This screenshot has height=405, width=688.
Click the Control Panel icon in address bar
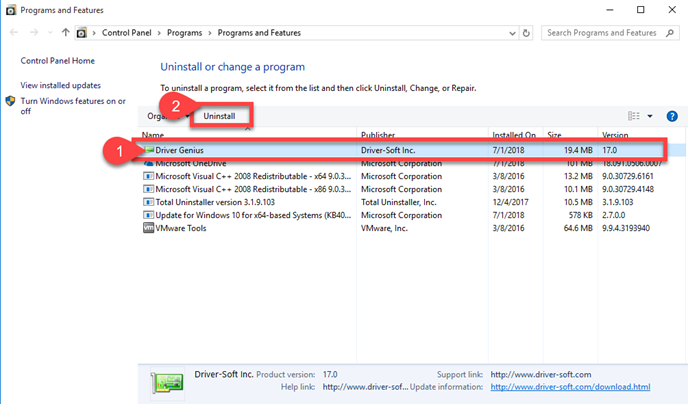click(82, 33)
